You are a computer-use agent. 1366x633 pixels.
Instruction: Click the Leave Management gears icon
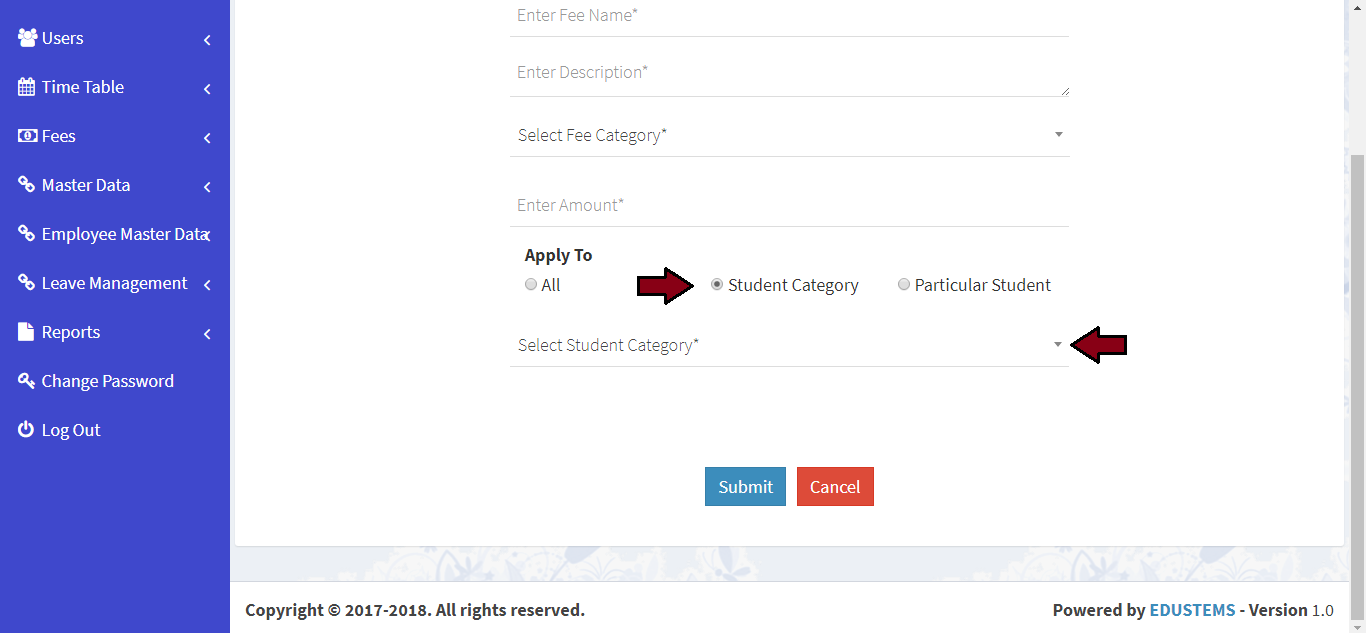tap(27, 283)
